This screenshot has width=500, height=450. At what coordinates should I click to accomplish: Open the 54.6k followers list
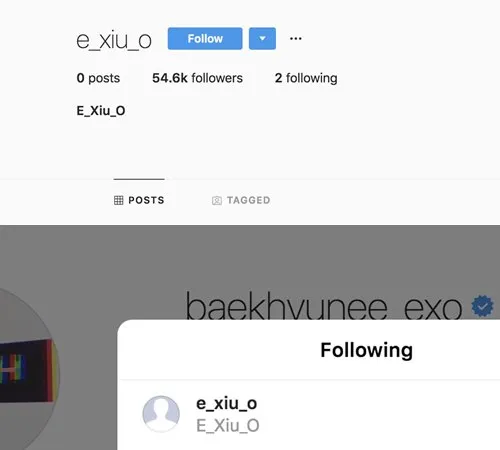(x=197, y=78)
